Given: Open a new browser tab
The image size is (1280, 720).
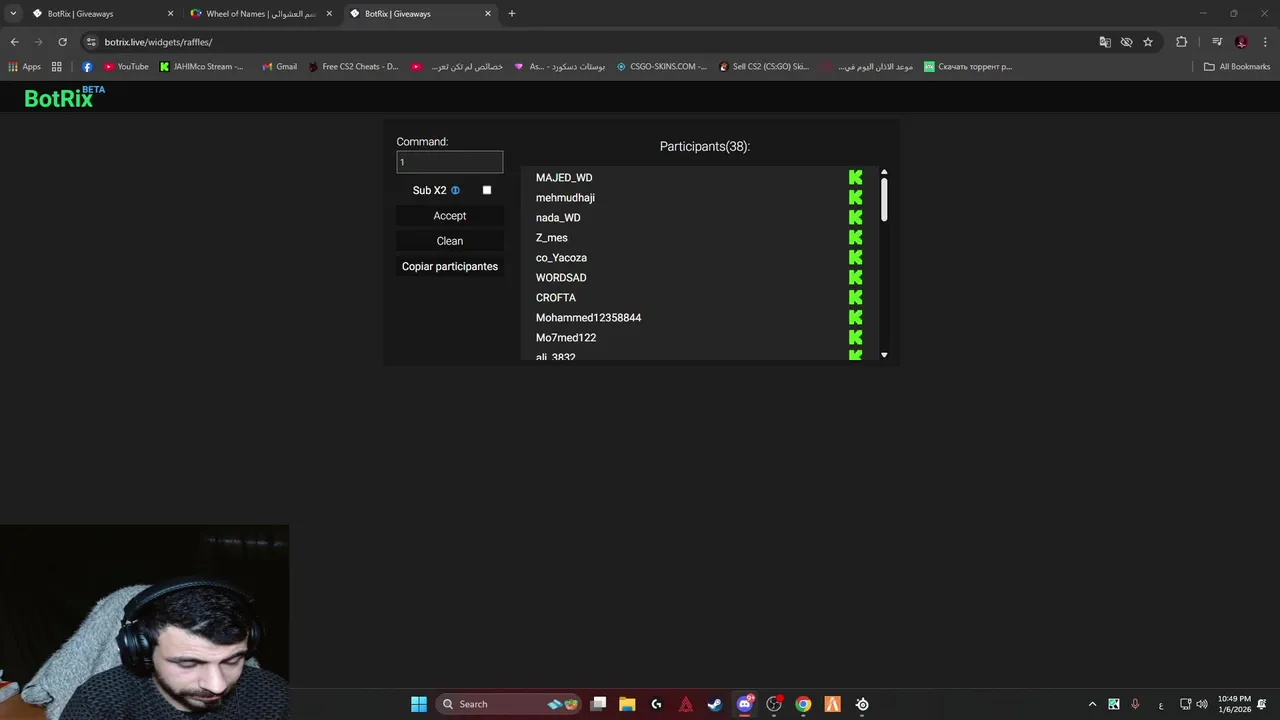Looking at the screenshot, I should point(512,14).
